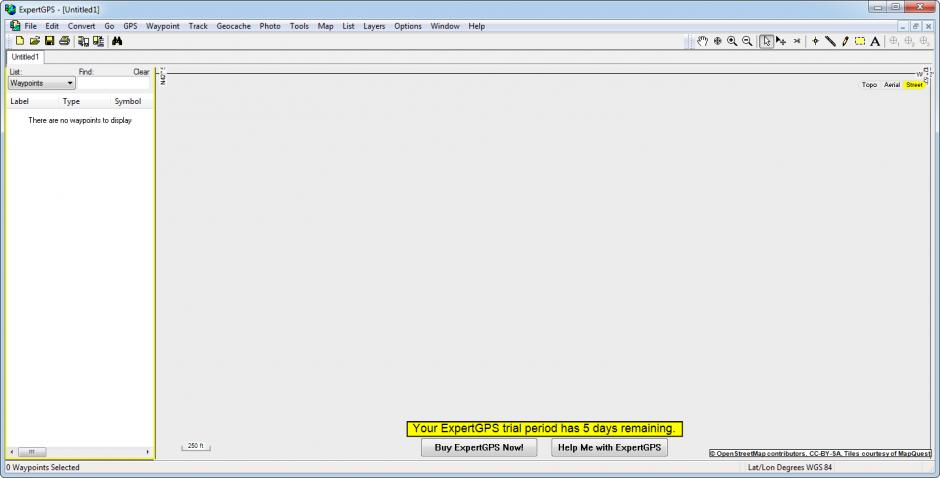The image size is (940, 478).
Task: Select the Zoom Out magnifier tool
Action: pos(747,41)
